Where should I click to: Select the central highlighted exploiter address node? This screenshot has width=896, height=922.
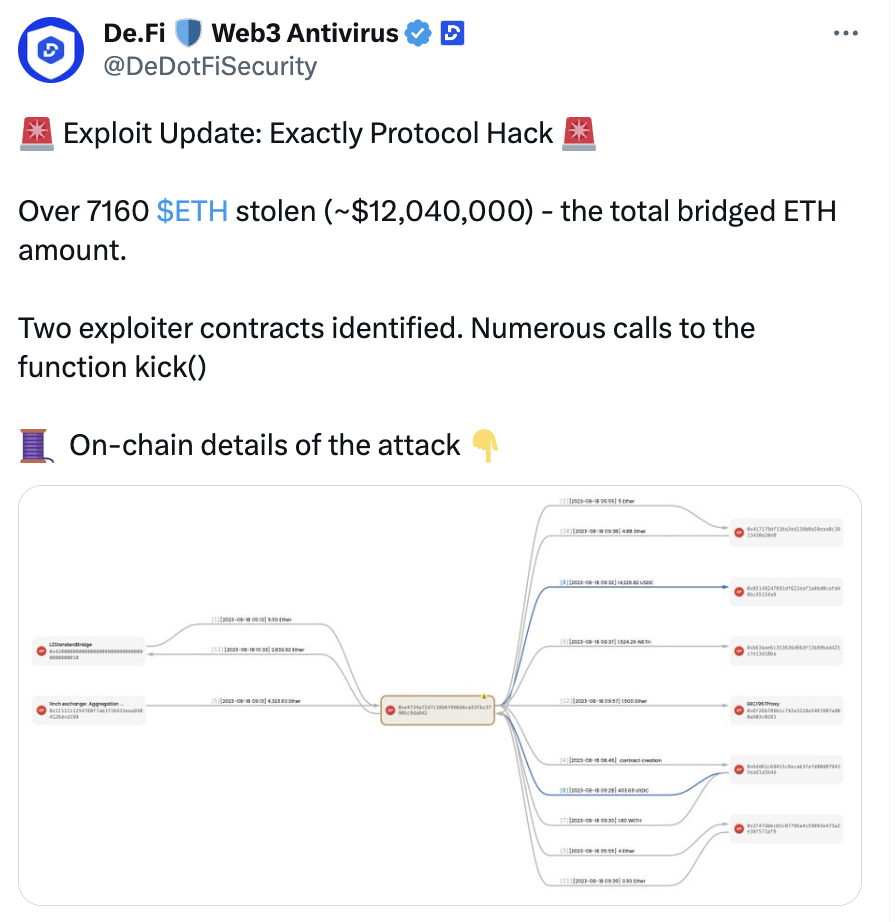click(438, 710)
